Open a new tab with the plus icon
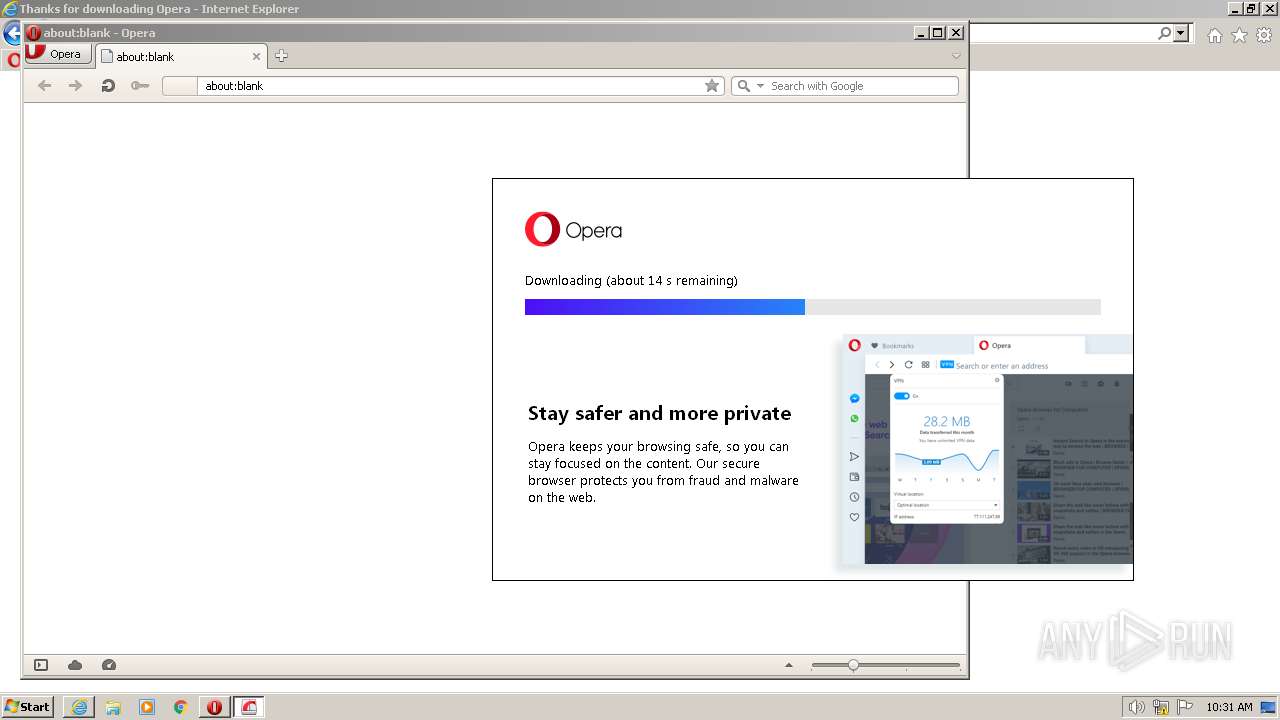 tap(281, 56)
